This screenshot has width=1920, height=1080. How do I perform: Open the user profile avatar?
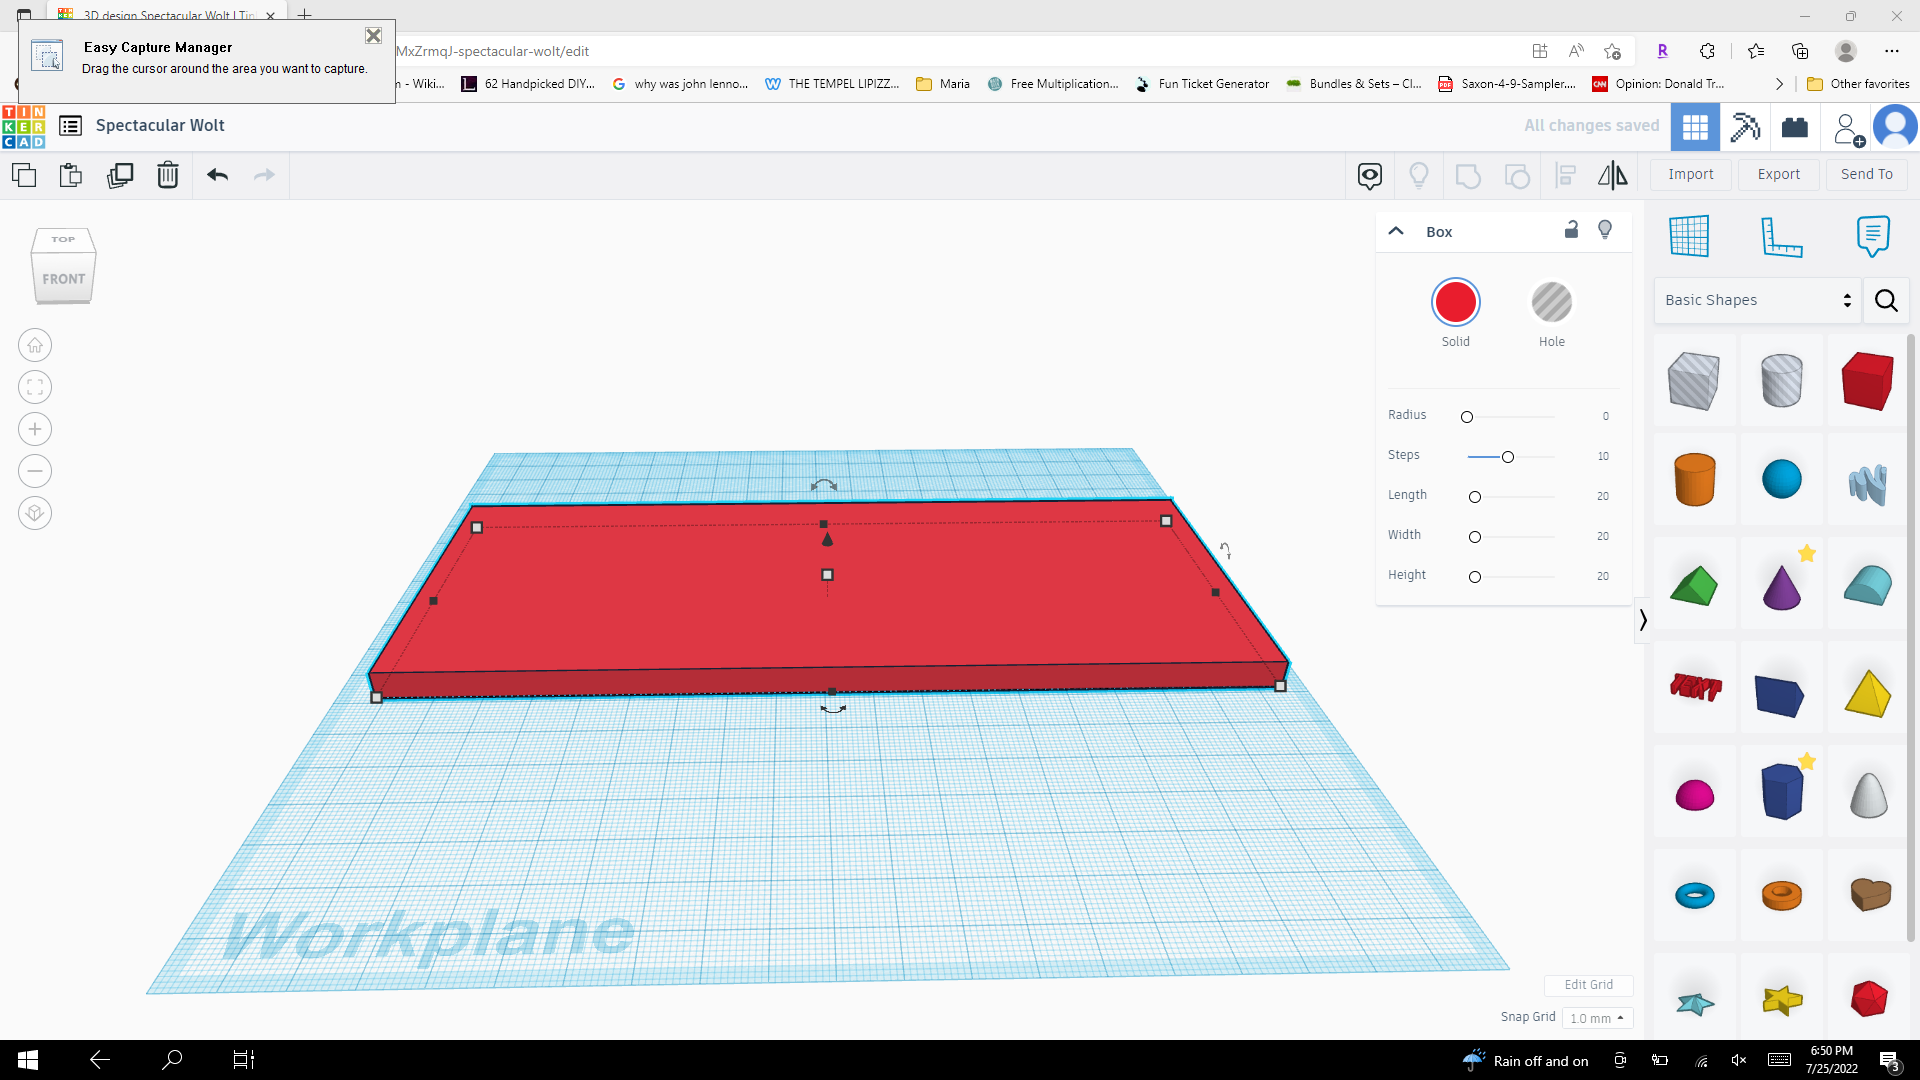[x=1894, y=127]
